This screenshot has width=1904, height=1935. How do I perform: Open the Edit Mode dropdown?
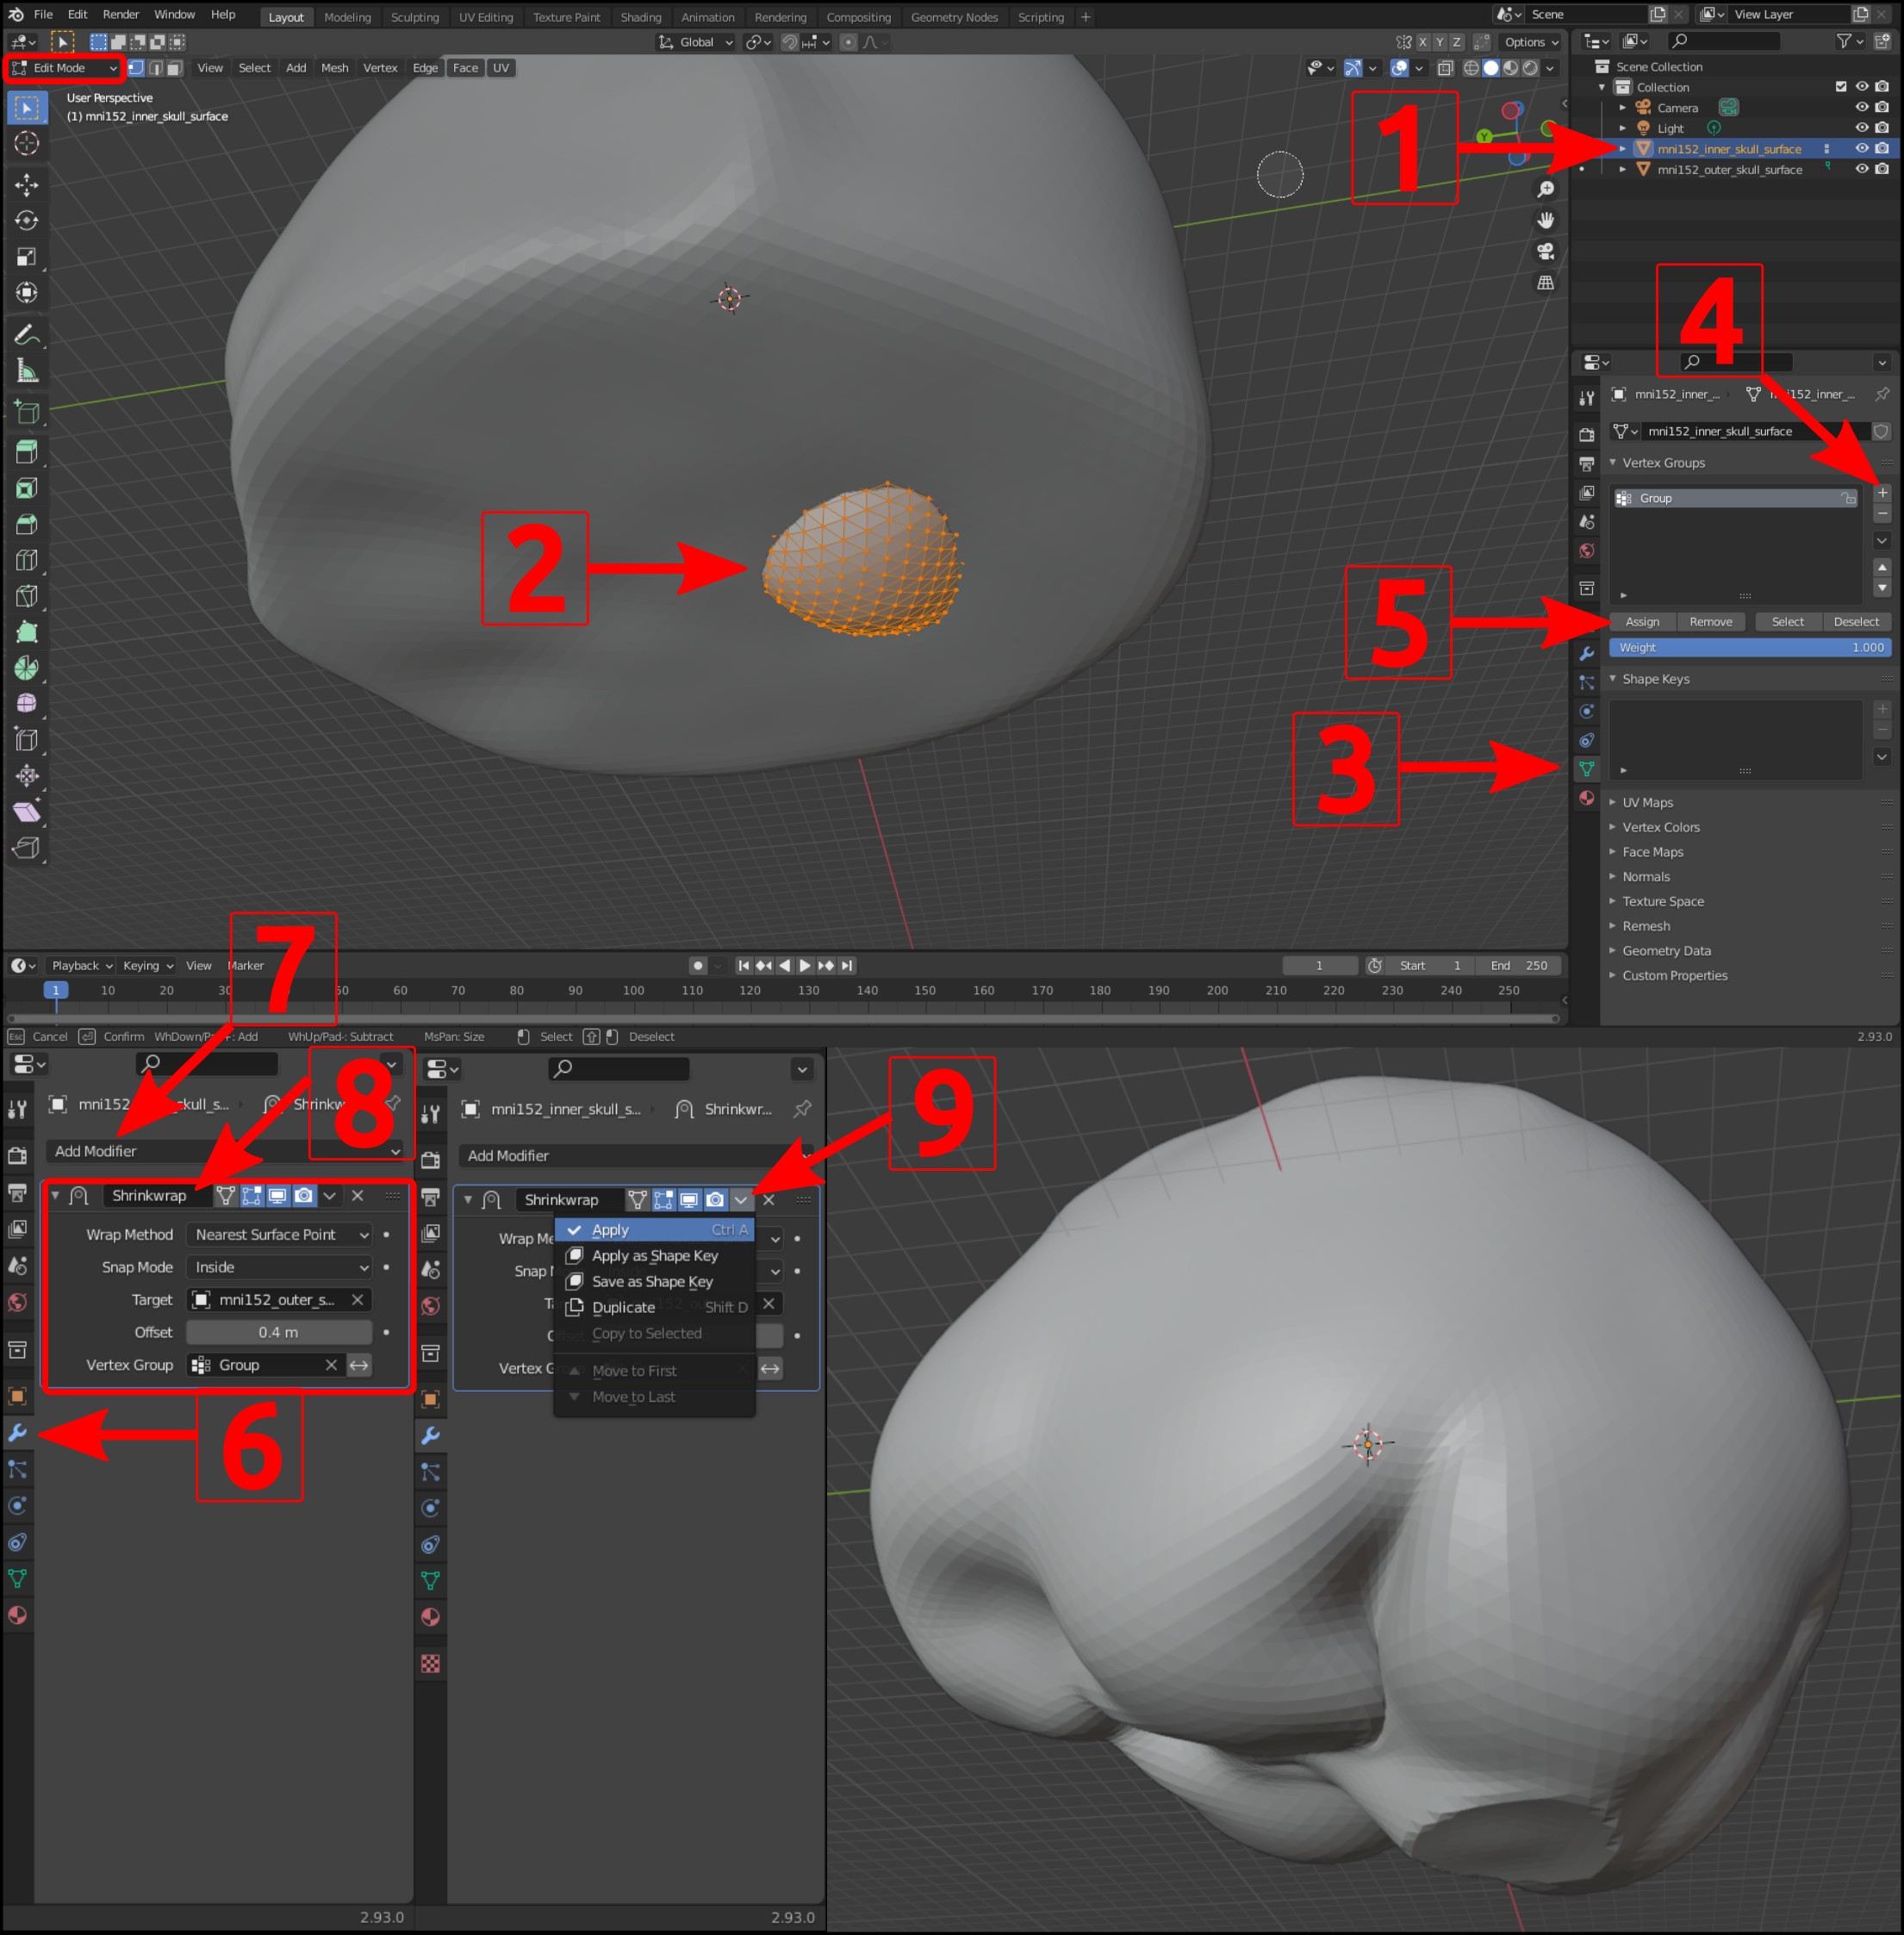pos(64,68)
